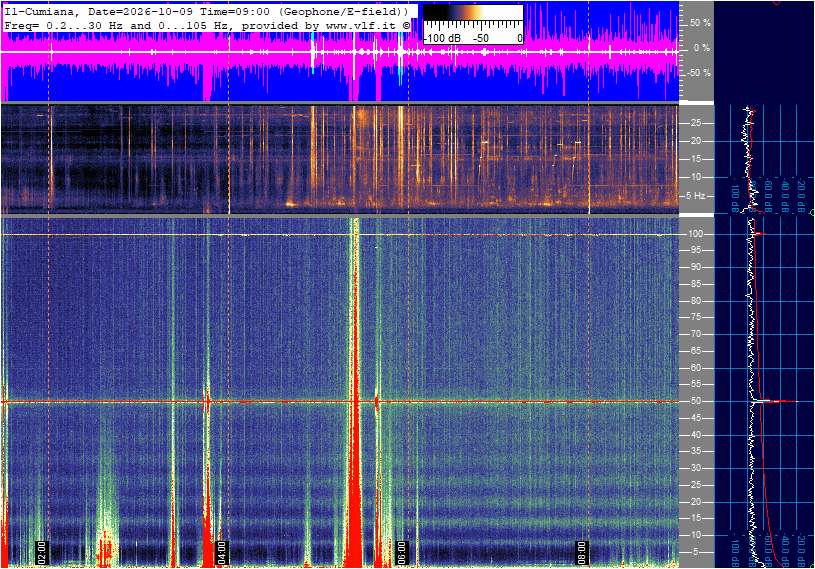Click the 100 Hz peak in the spectrum plot
This screenshot has height=569, width=815.
click(759, 234)
